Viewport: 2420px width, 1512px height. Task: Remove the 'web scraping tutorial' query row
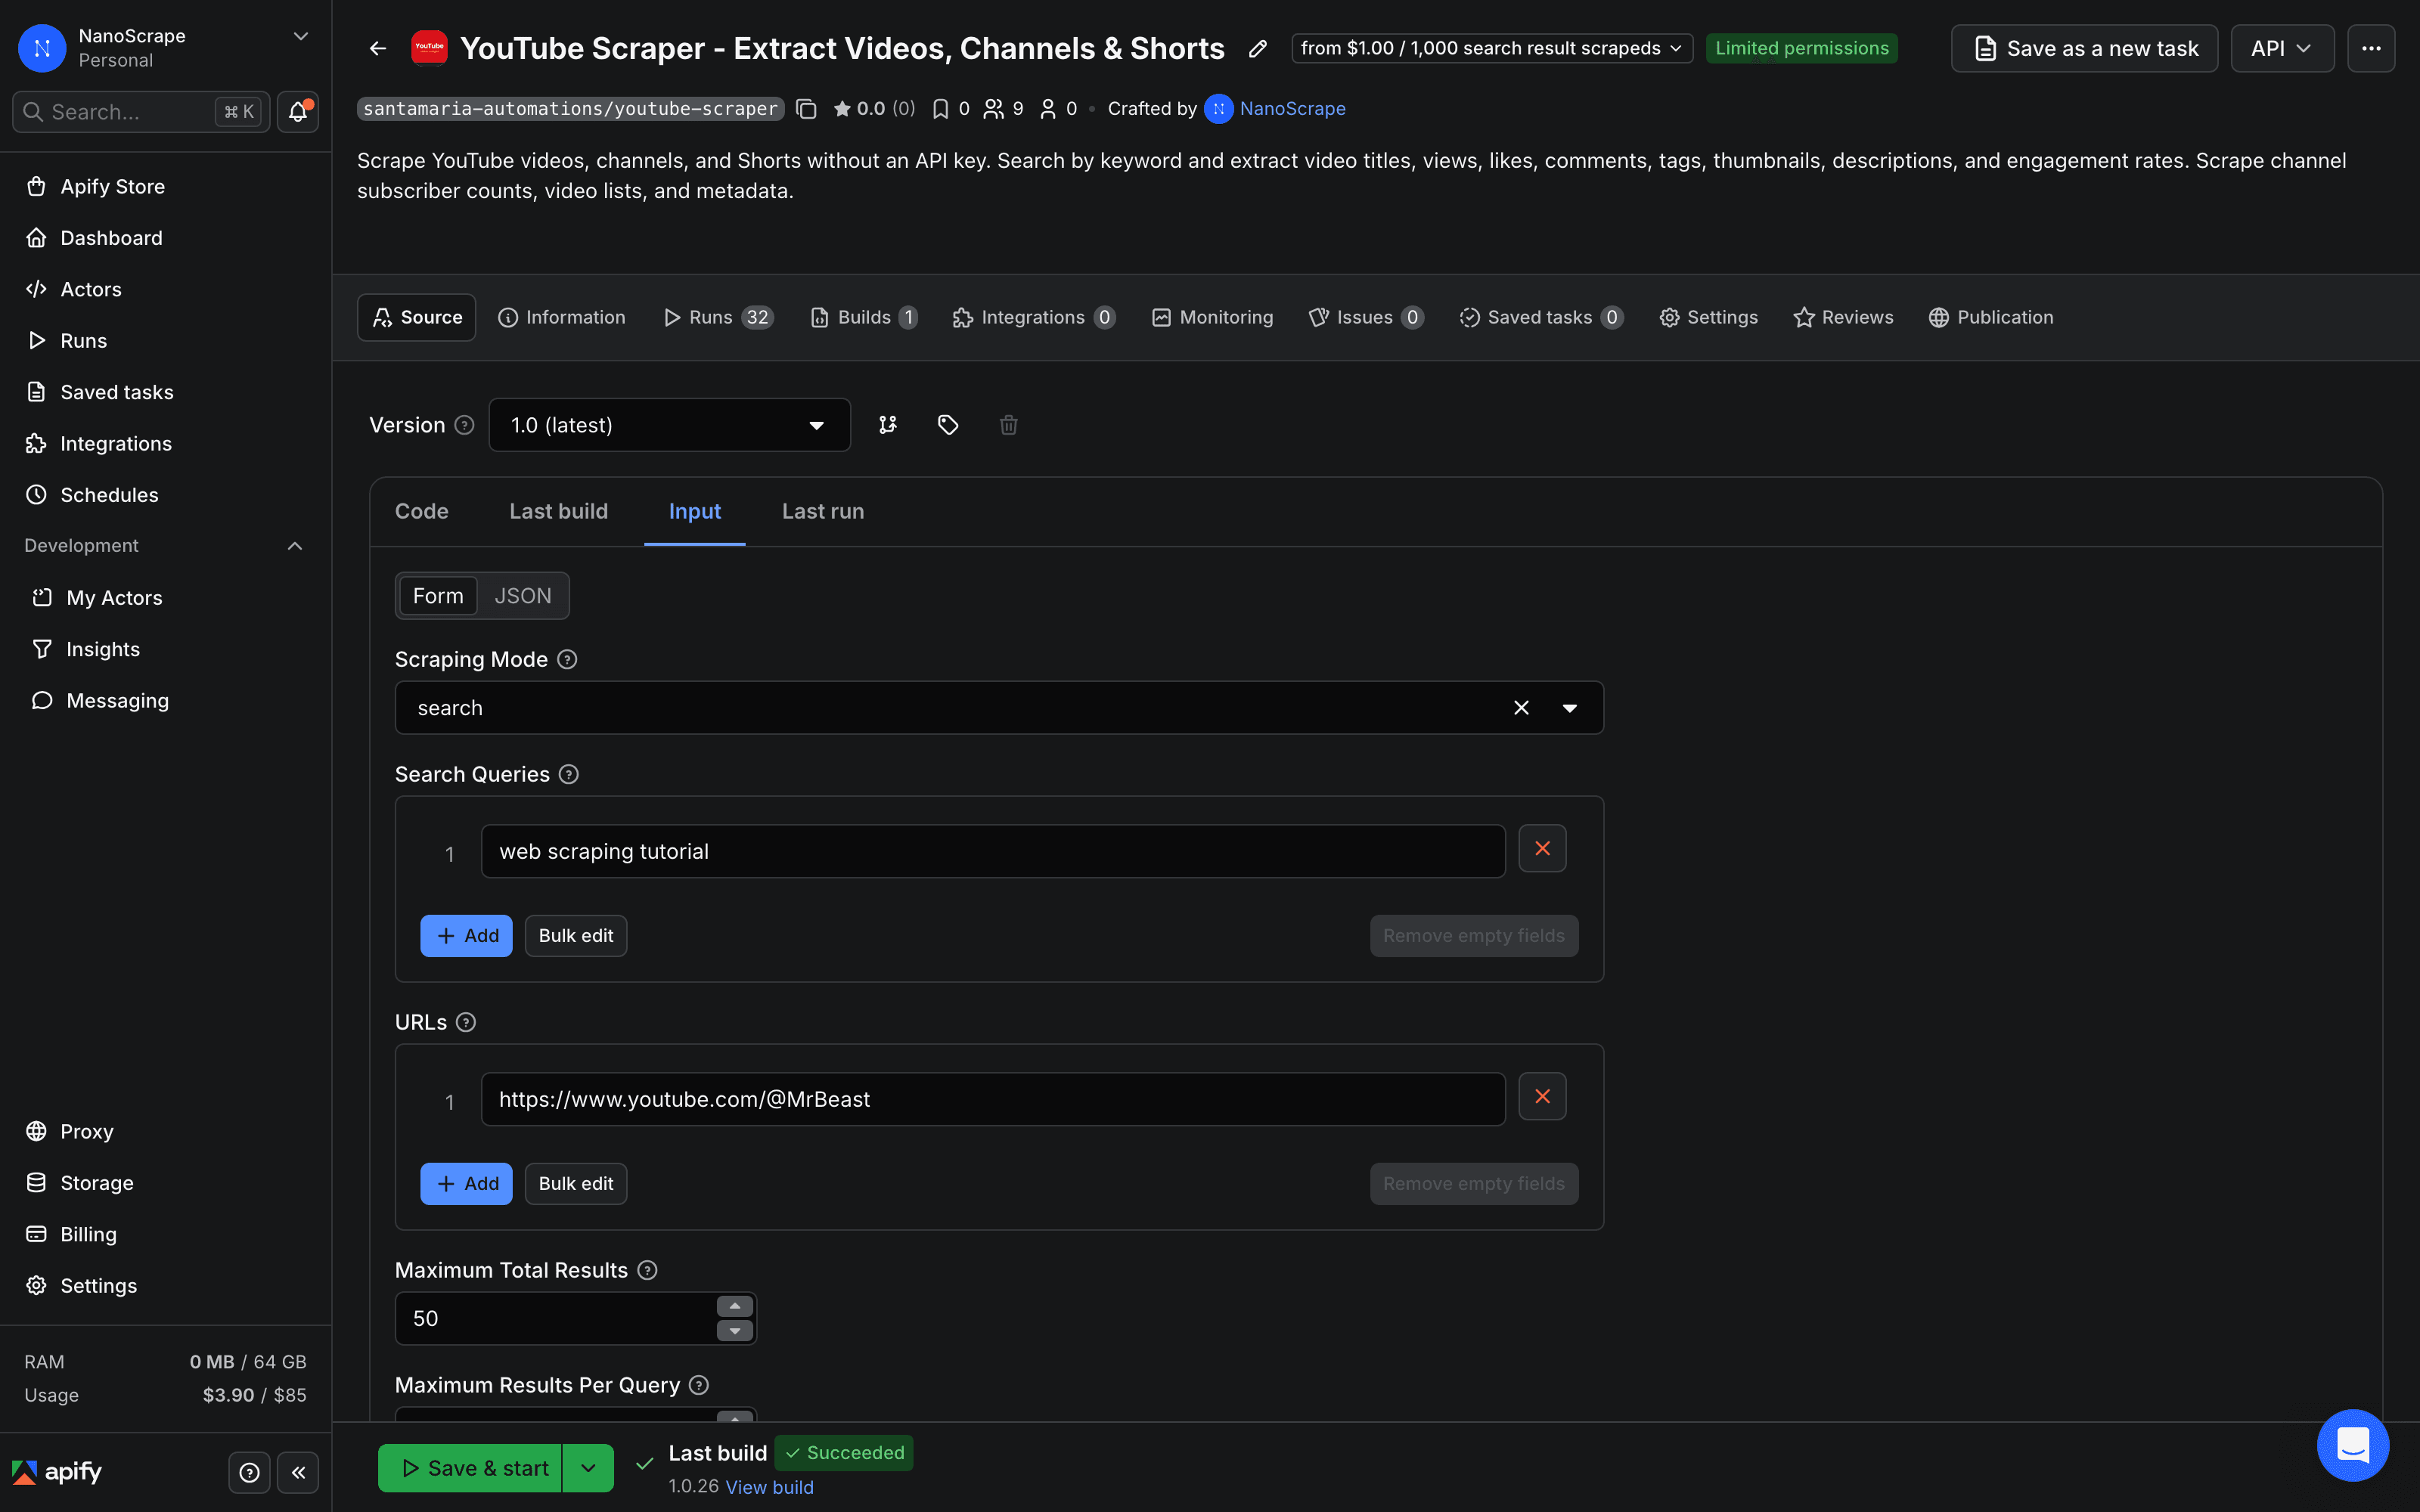click(1542, 849)
